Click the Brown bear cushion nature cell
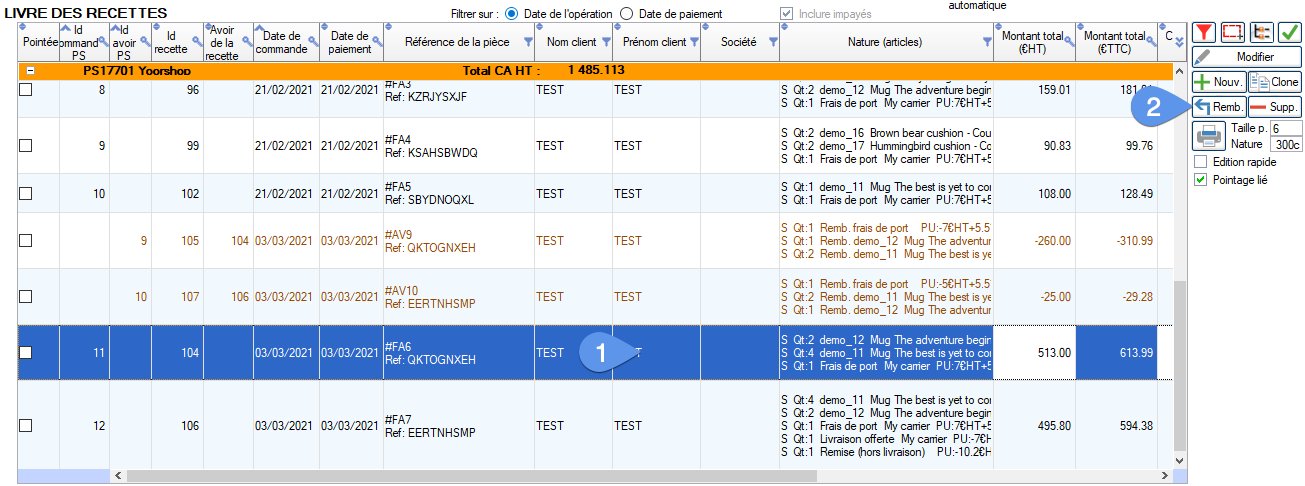This screenshot has width=1305, height=486. pyautogui.click(x=886, y=146)
